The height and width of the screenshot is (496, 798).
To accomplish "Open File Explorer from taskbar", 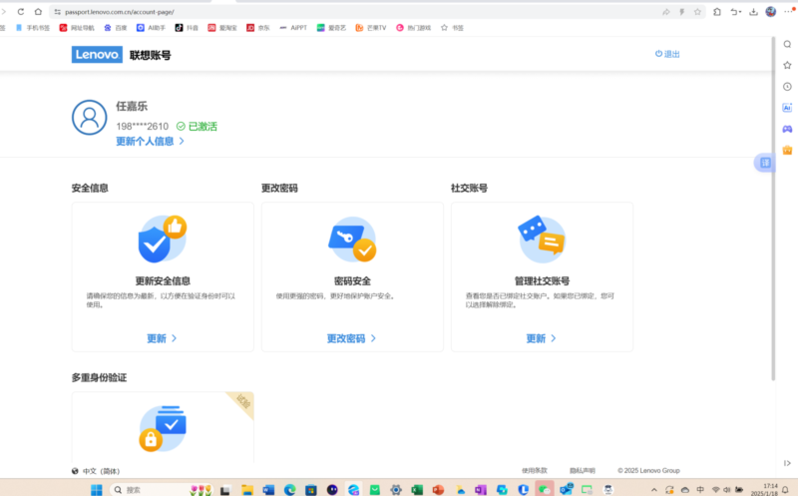I will pos(247,490).
